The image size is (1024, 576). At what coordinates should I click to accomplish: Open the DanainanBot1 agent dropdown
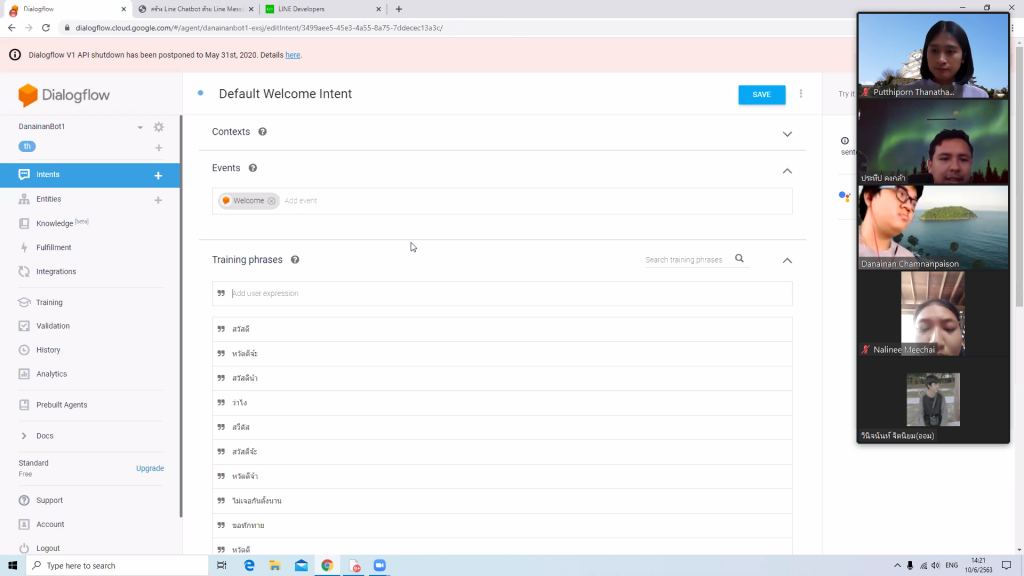[x=140, y=127]
